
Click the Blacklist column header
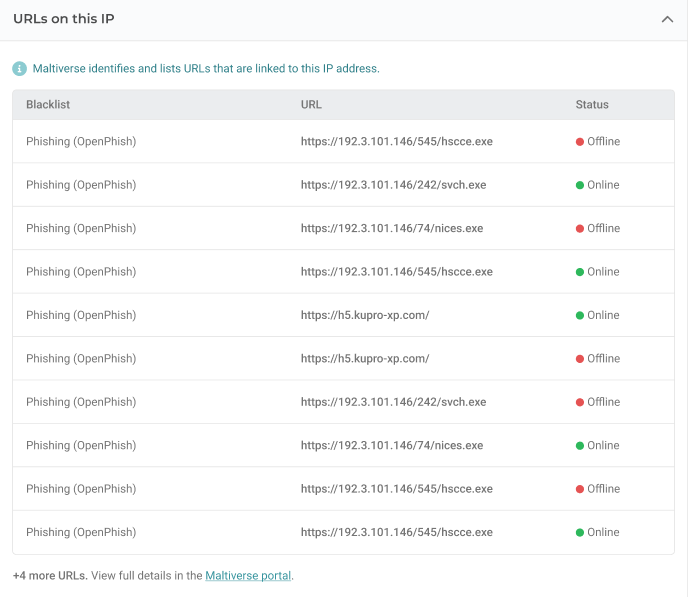[48, 104]
